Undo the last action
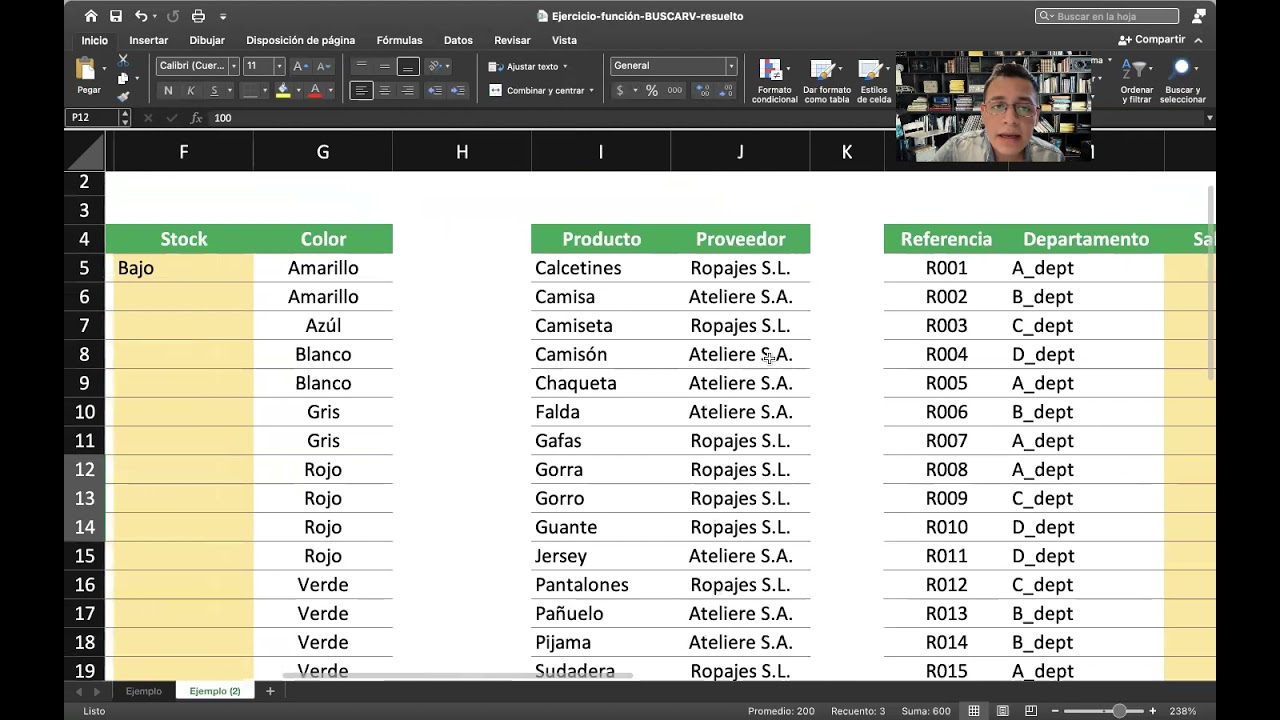Image resolution: width=1280 pixels, height=720 pixels. pos(141,16)
